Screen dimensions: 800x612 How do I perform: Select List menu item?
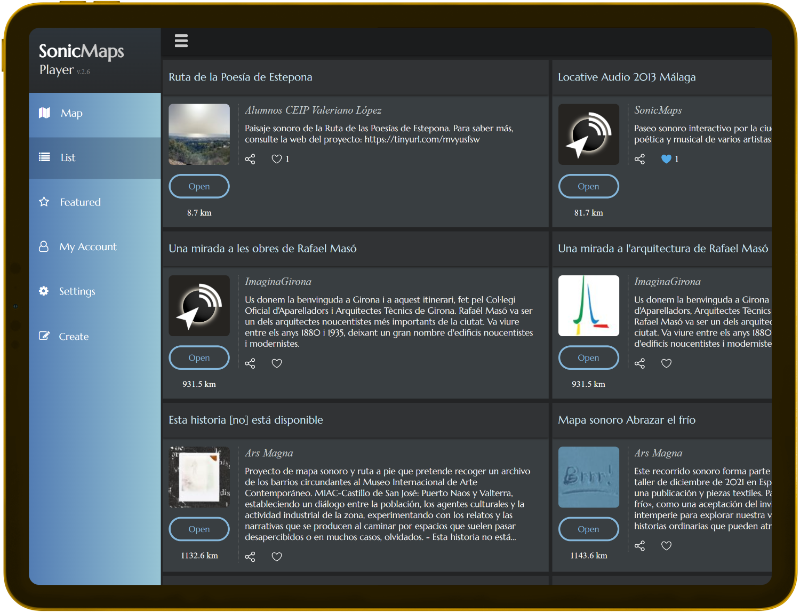tap(95, 158)
